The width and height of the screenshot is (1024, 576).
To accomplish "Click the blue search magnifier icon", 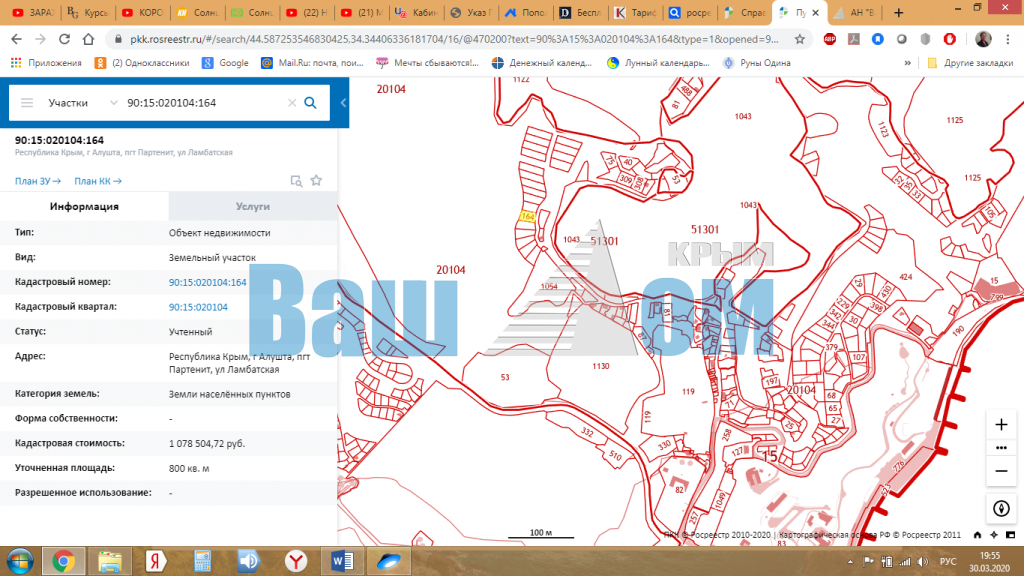I will coord(310,103).
